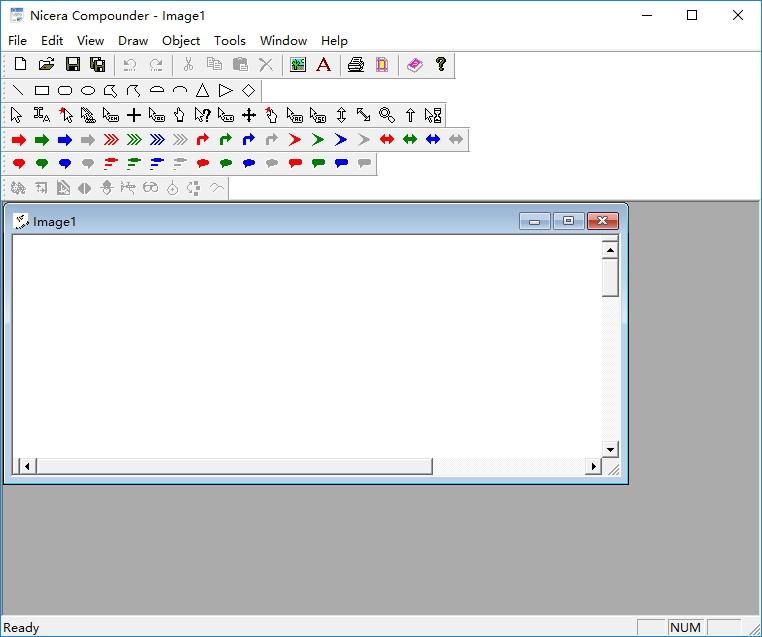This screenshot has height=637, width=762.
Task: Click the magnifier cursor icon
Action: click(x=387, y=115)
